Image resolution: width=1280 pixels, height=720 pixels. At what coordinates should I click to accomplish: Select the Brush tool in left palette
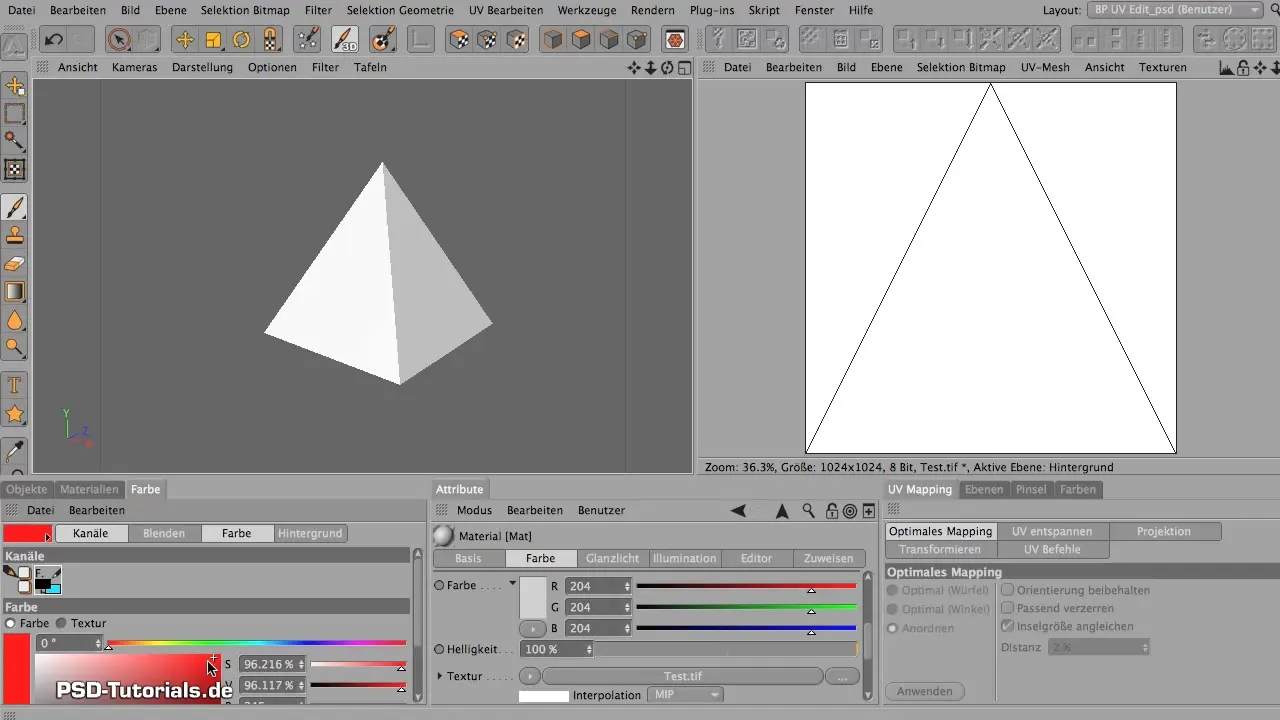(x=15, y=207)
